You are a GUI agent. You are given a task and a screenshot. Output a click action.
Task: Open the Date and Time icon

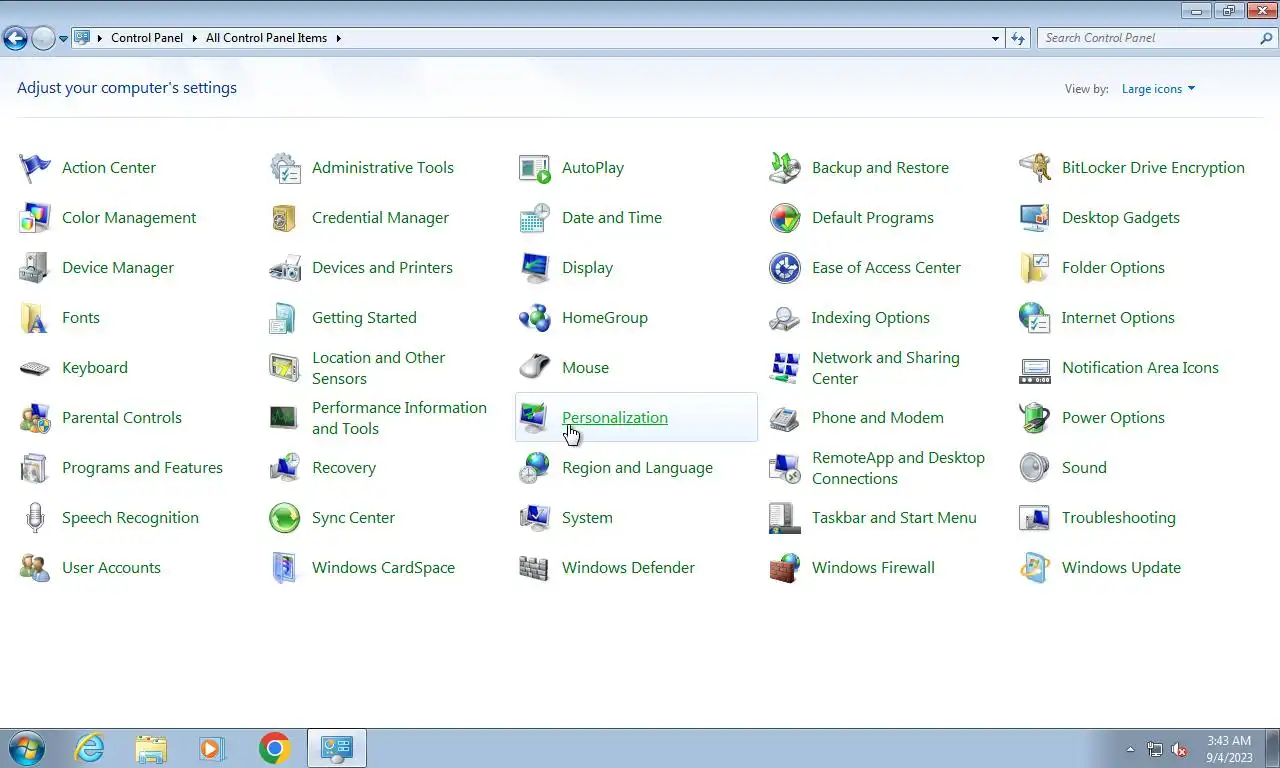point(535,218)
